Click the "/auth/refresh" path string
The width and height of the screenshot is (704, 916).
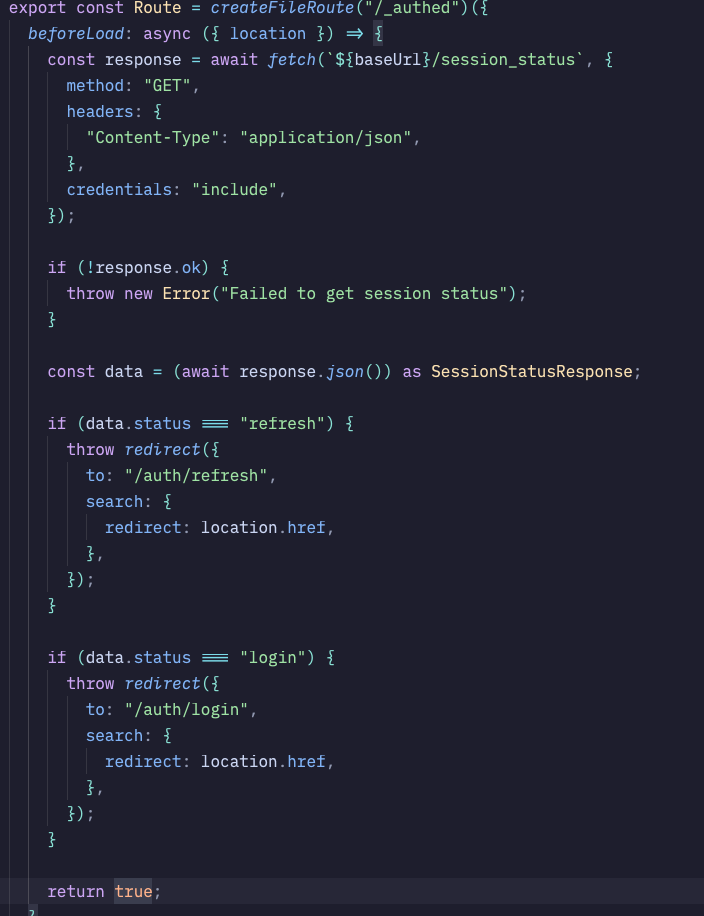[x=196, y=476]
